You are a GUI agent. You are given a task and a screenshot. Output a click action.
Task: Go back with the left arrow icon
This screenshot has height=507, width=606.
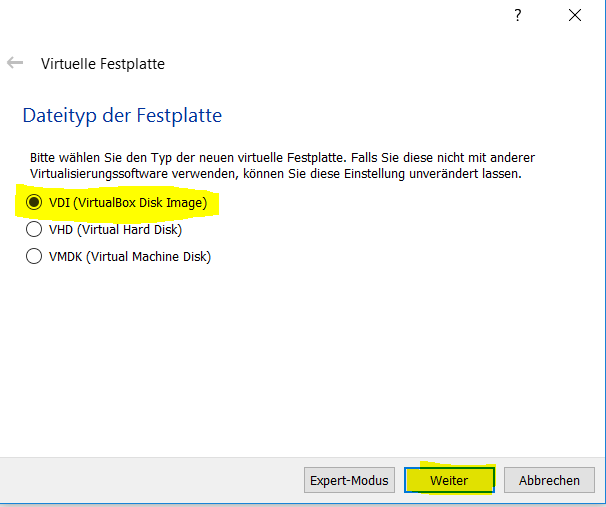tap(15, 63)
